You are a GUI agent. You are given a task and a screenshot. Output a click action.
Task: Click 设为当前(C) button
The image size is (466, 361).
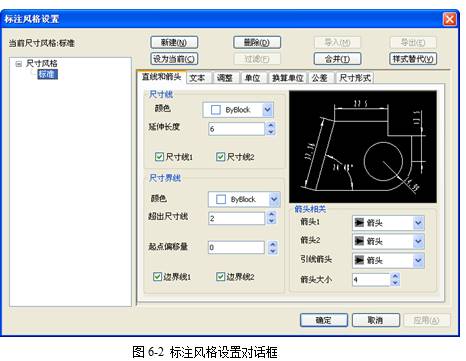[x=174, y=59]
